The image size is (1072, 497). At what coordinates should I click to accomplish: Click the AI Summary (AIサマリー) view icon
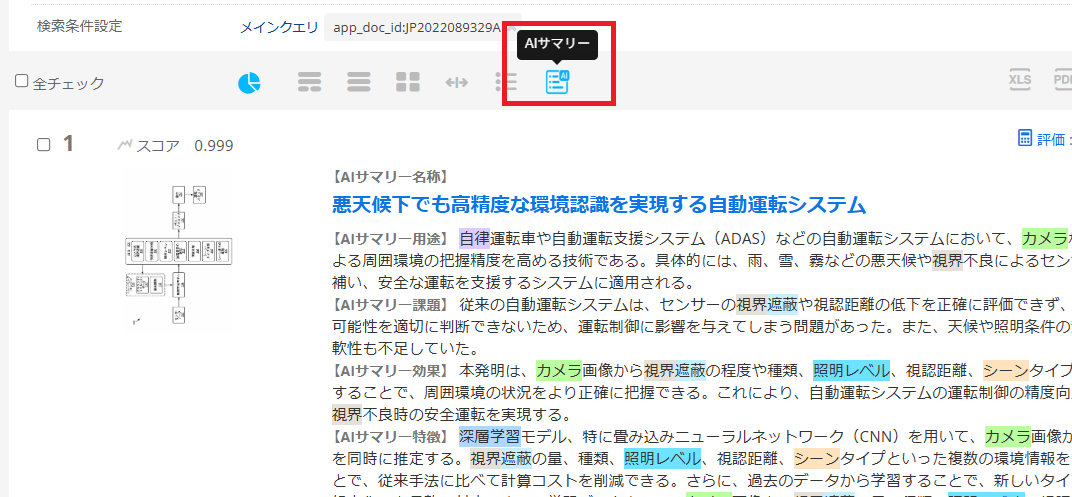[557, 82]
